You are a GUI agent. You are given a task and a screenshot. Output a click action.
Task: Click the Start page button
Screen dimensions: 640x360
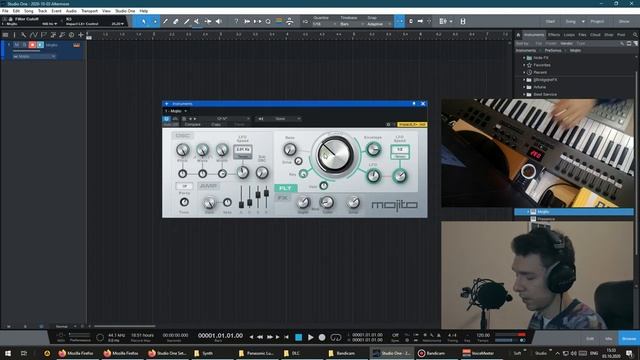coord(550,21)
